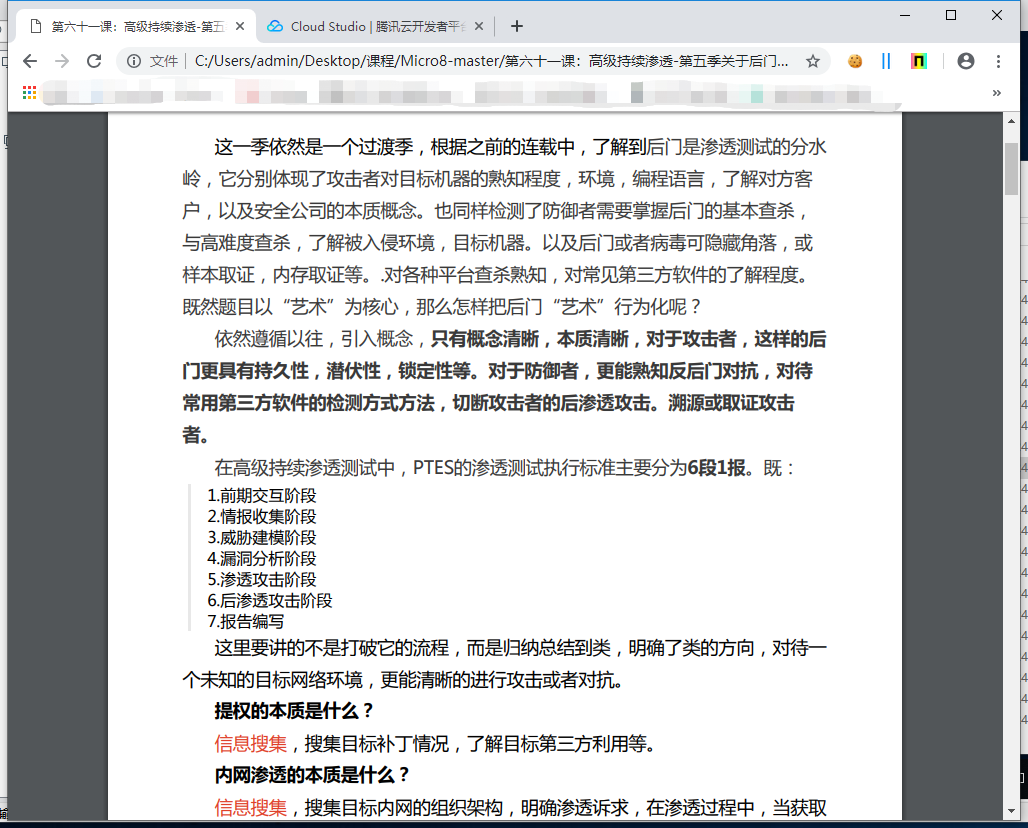Switch to the Cloud Studio tab
This screenshot has height=828, width=1028.
[x=374, y=26]
